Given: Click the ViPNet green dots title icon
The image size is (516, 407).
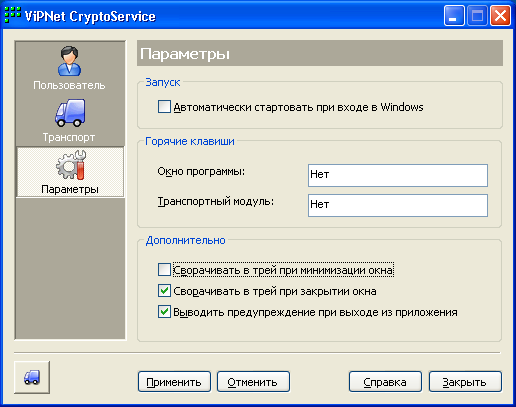Looking at the screenshot, I should click(13, 15).
